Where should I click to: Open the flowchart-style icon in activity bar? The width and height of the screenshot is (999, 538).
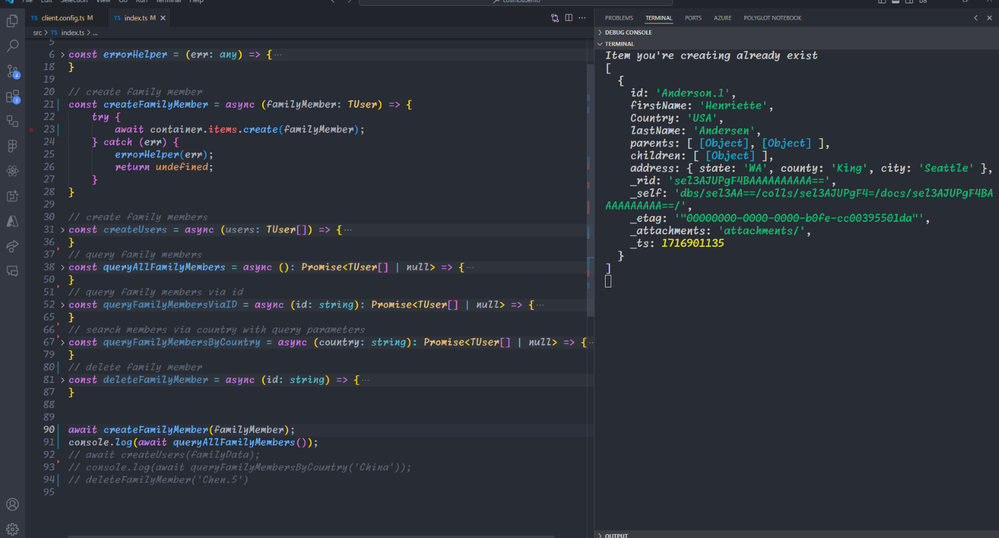(12, 121)
